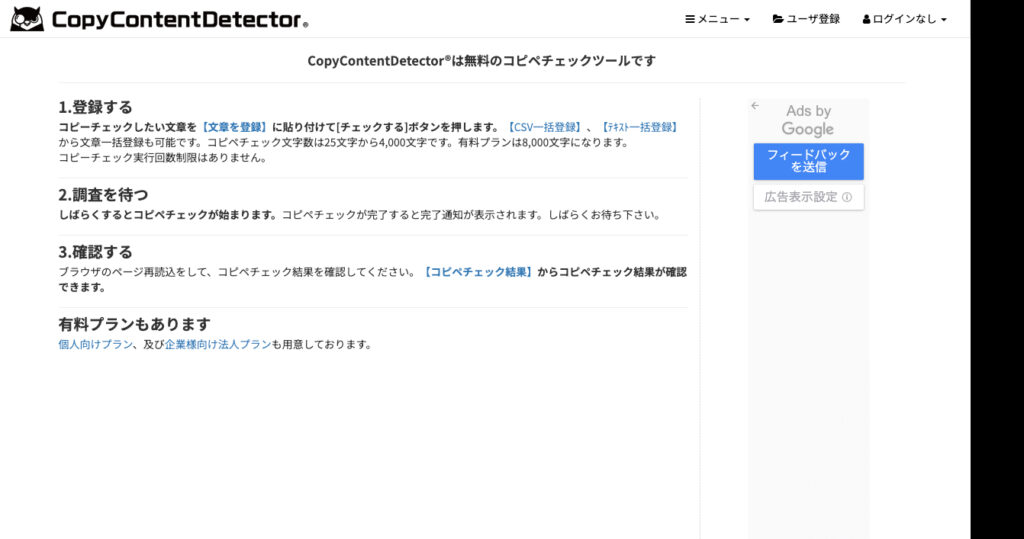Click the 広告表示設定 button
This screenshot has height=539, width=1024.
[808, 197]
